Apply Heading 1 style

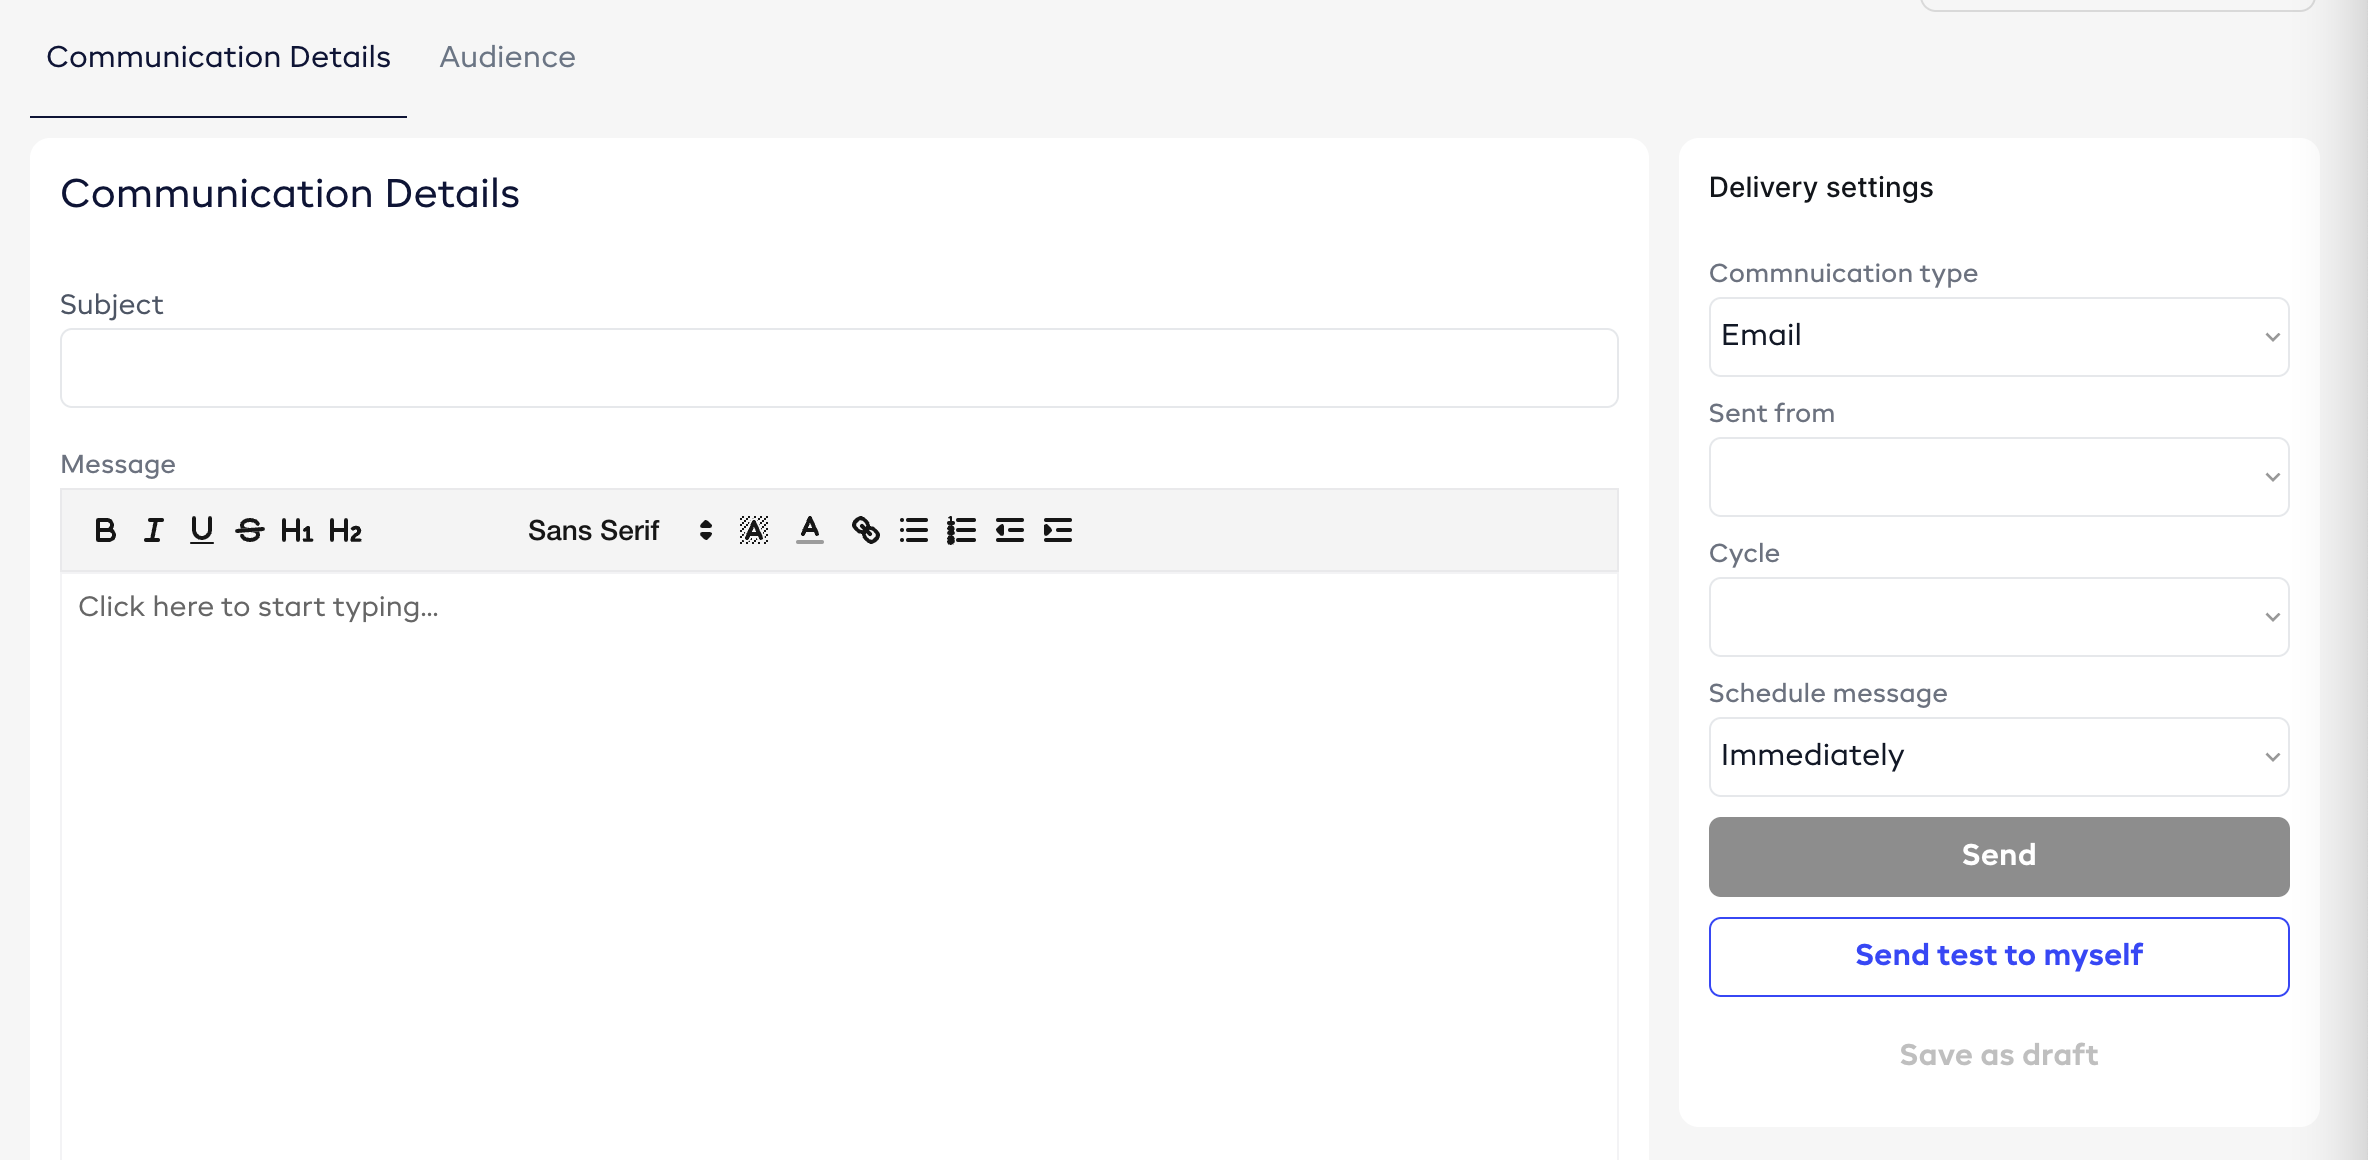point(297,530)
